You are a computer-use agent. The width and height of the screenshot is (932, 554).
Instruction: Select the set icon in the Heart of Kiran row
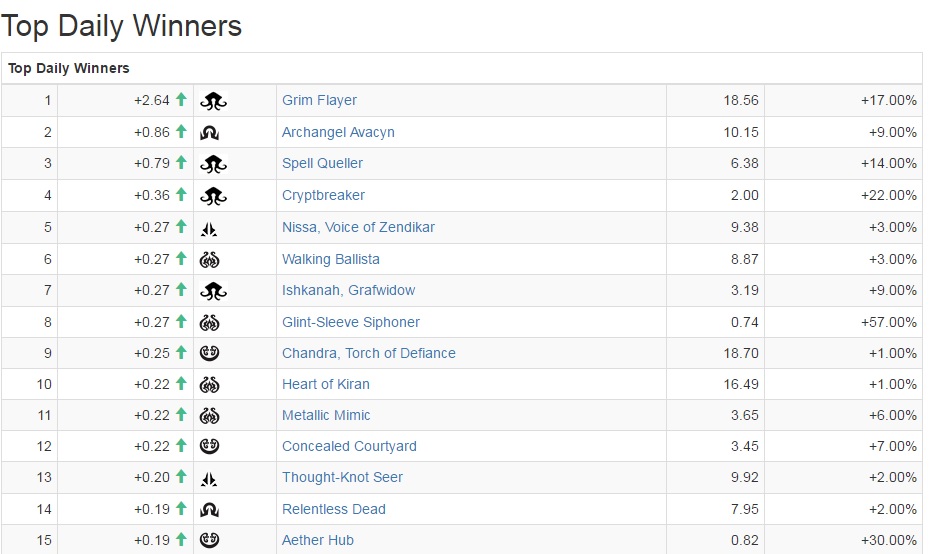[210, 385]
